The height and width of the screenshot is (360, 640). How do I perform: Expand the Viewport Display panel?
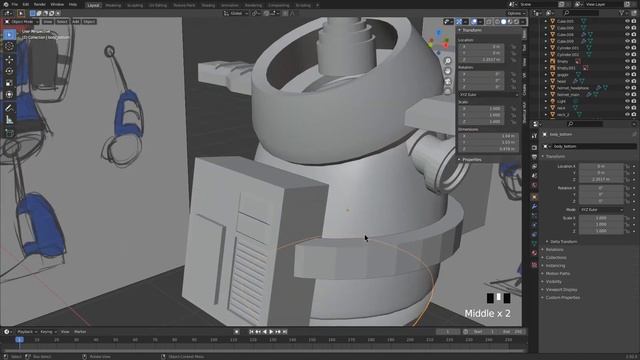[x=561, y=289]
